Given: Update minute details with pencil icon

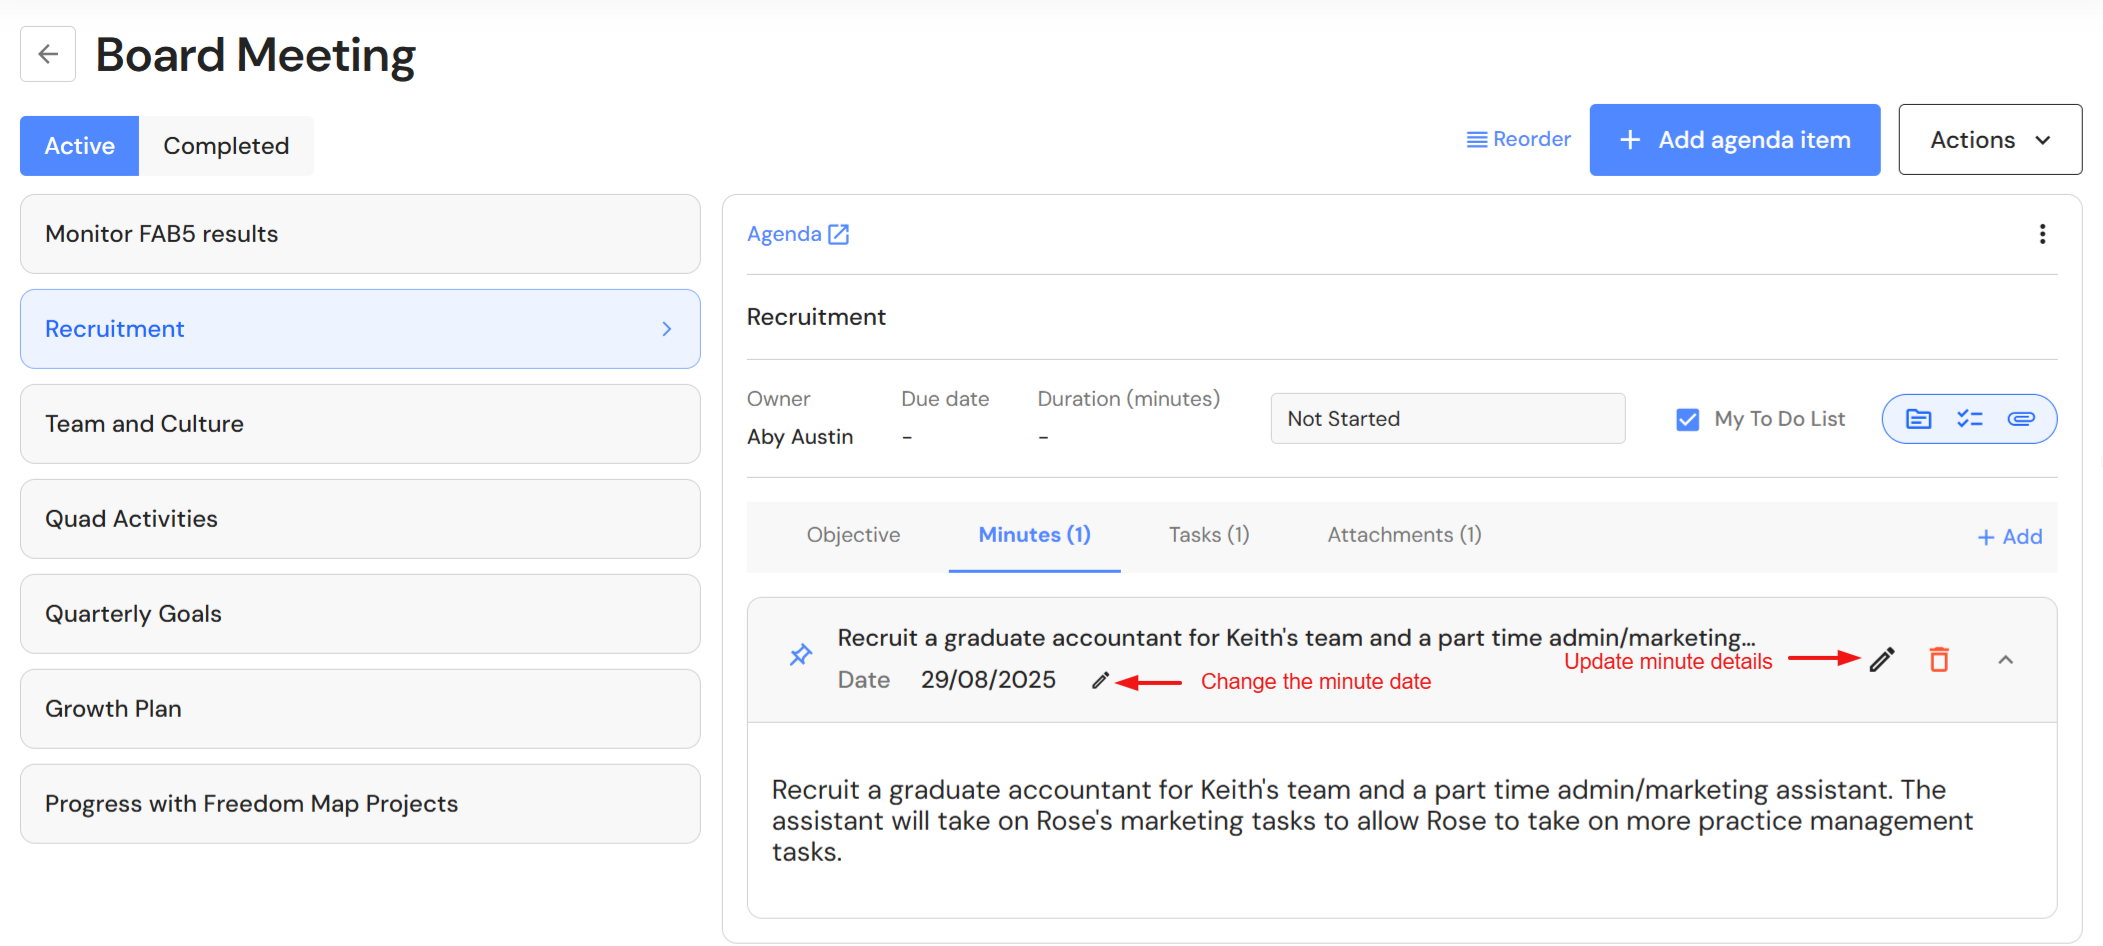Looking at the screenshot, I should [x=1882, y=659].
